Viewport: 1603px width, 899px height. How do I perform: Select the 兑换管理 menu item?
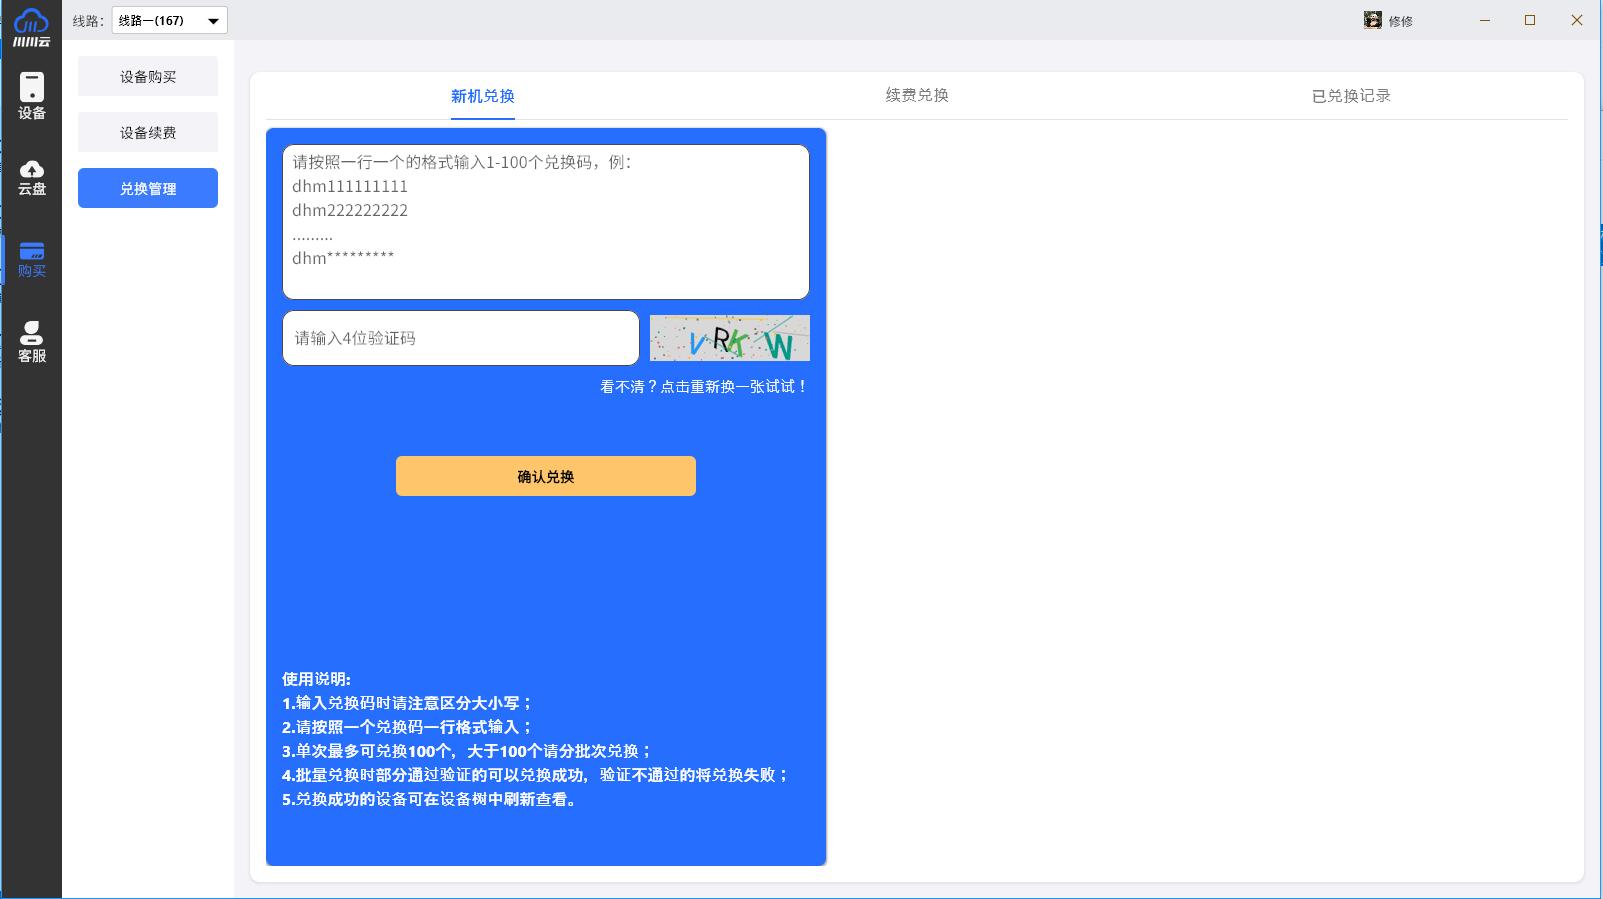(148, 189)
